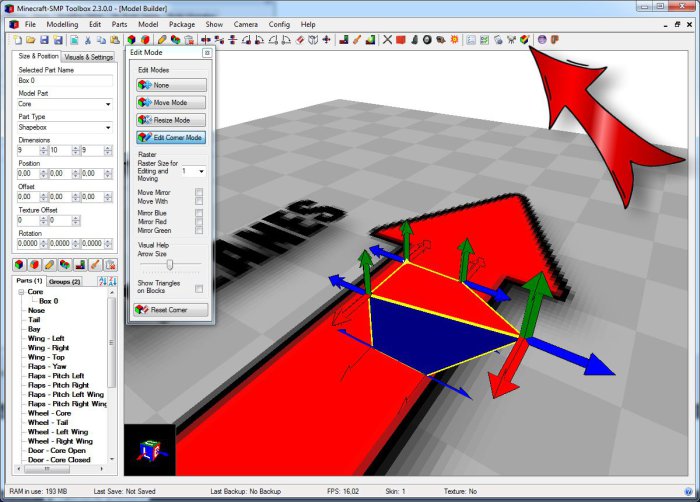Screen dimensions: 700x502
Task: Sort parts ascending A to Z
Action: [x=103, y=281]
